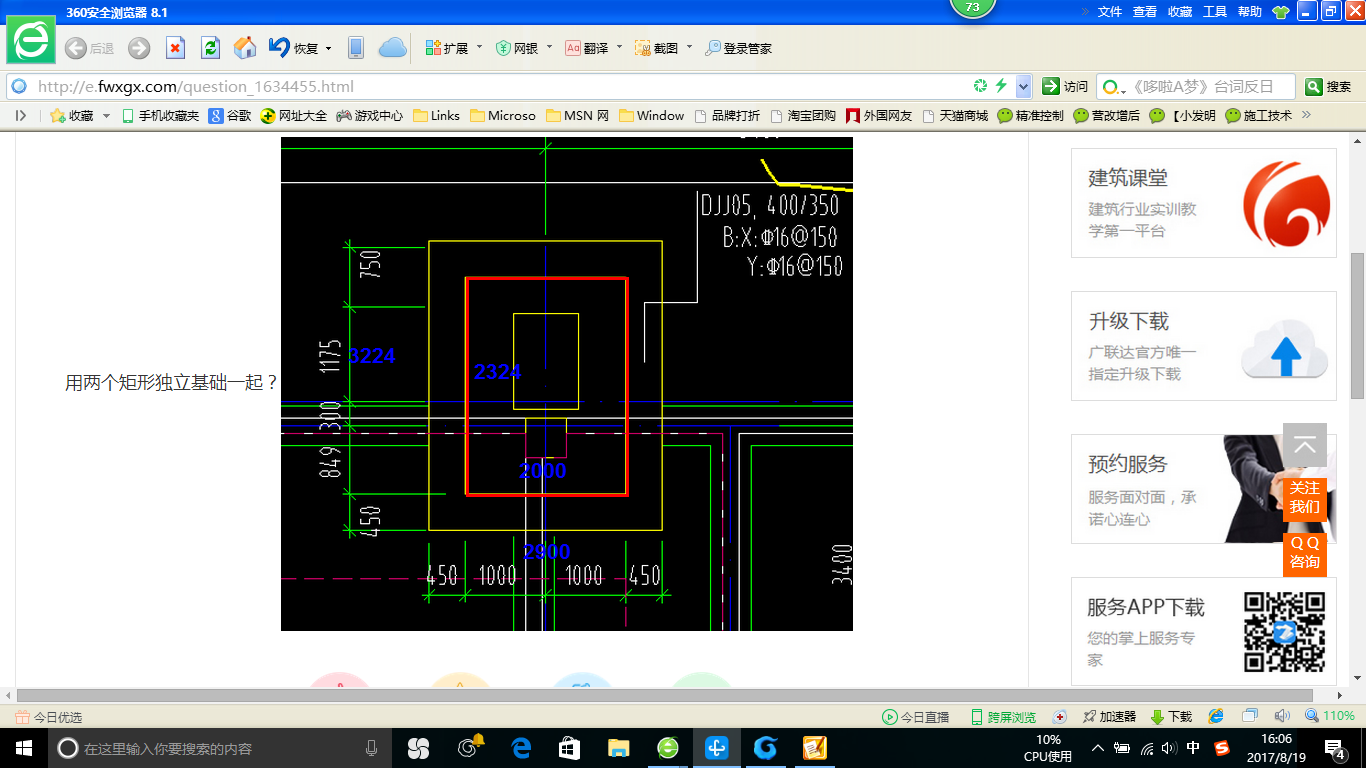Screen dimensions: 1366x768
Task: Expand the 截图 dropdown arrow
Action: (689, 47)
